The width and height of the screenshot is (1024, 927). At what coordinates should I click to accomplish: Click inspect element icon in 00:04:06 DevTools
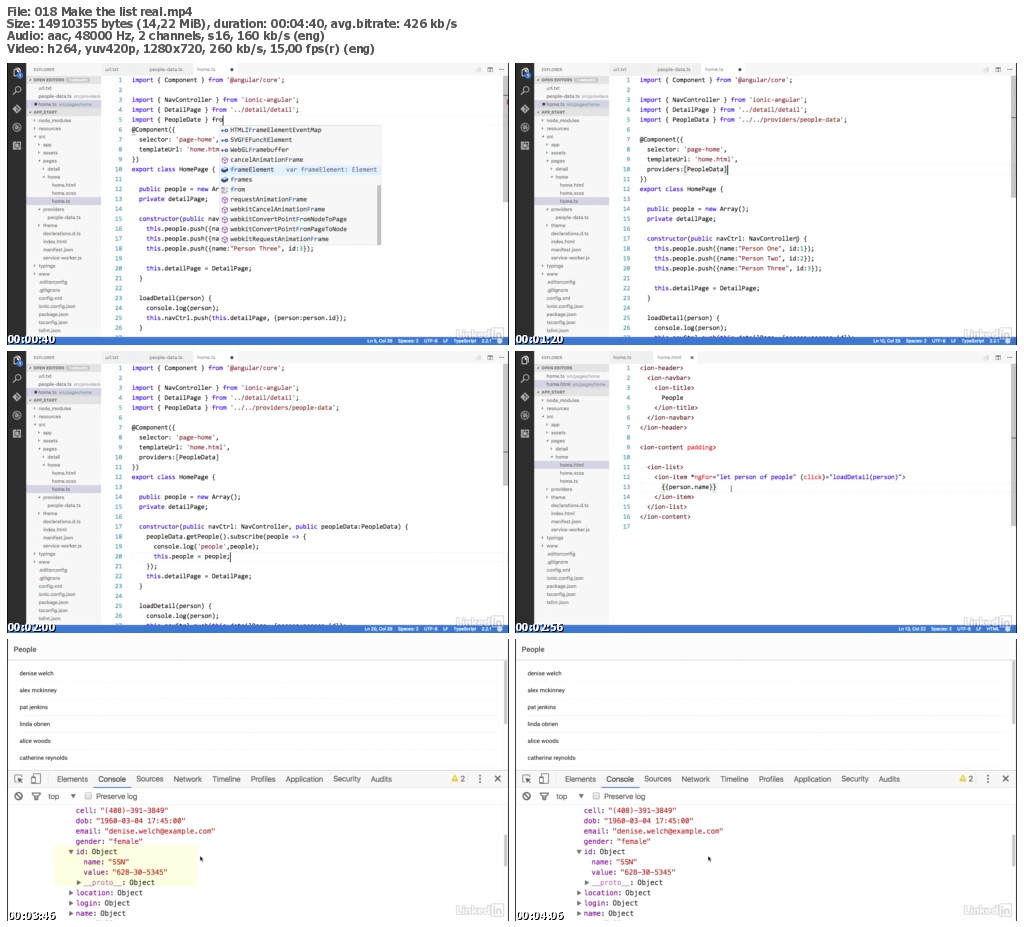[x=526, y=779]
